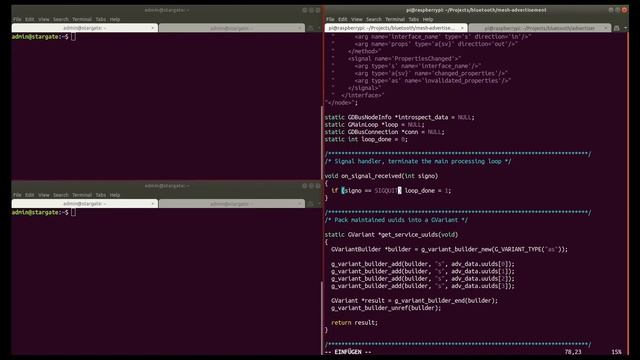Open tab list dropdown arrow in raspberrypi terminal
The width and height of the screenshot is (640, 360).
coord(625,28)
